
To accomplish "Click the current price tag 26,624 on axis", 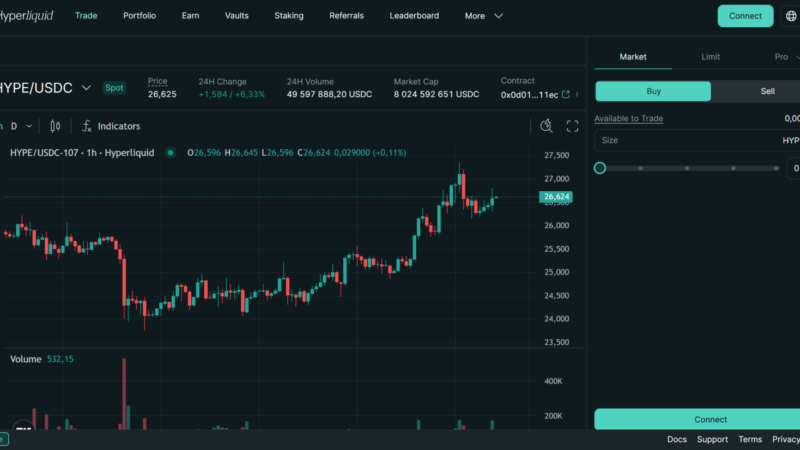I will (556, 196).
